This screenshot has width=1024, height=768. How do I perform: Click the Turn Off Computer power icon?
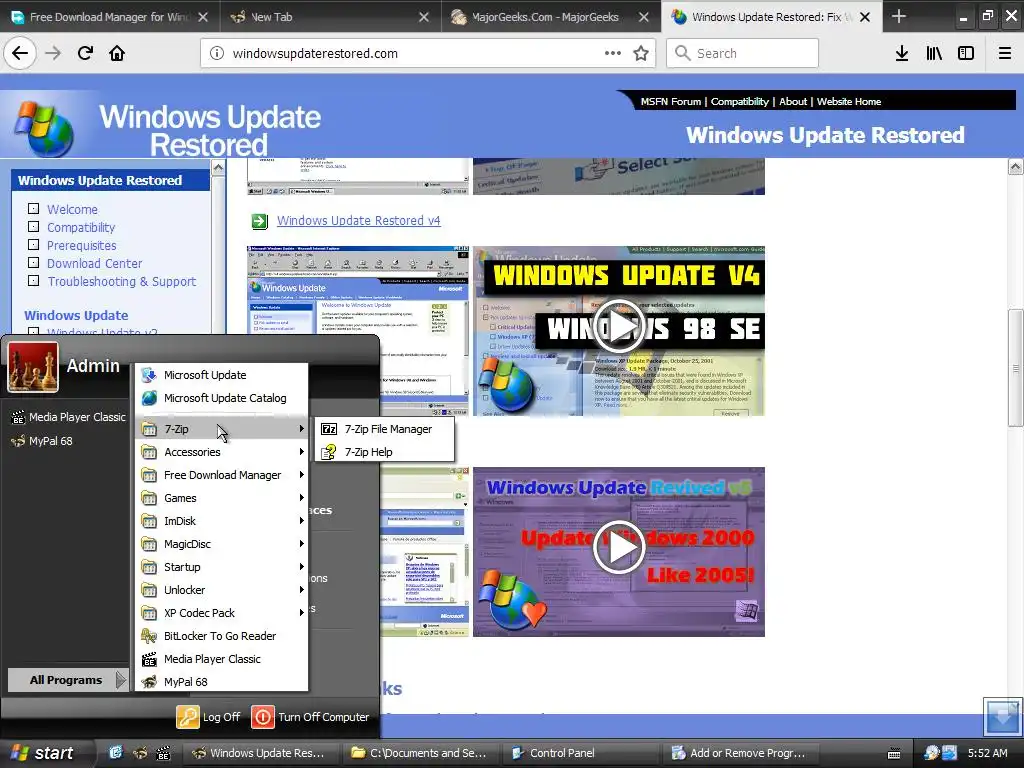point(263,716)
